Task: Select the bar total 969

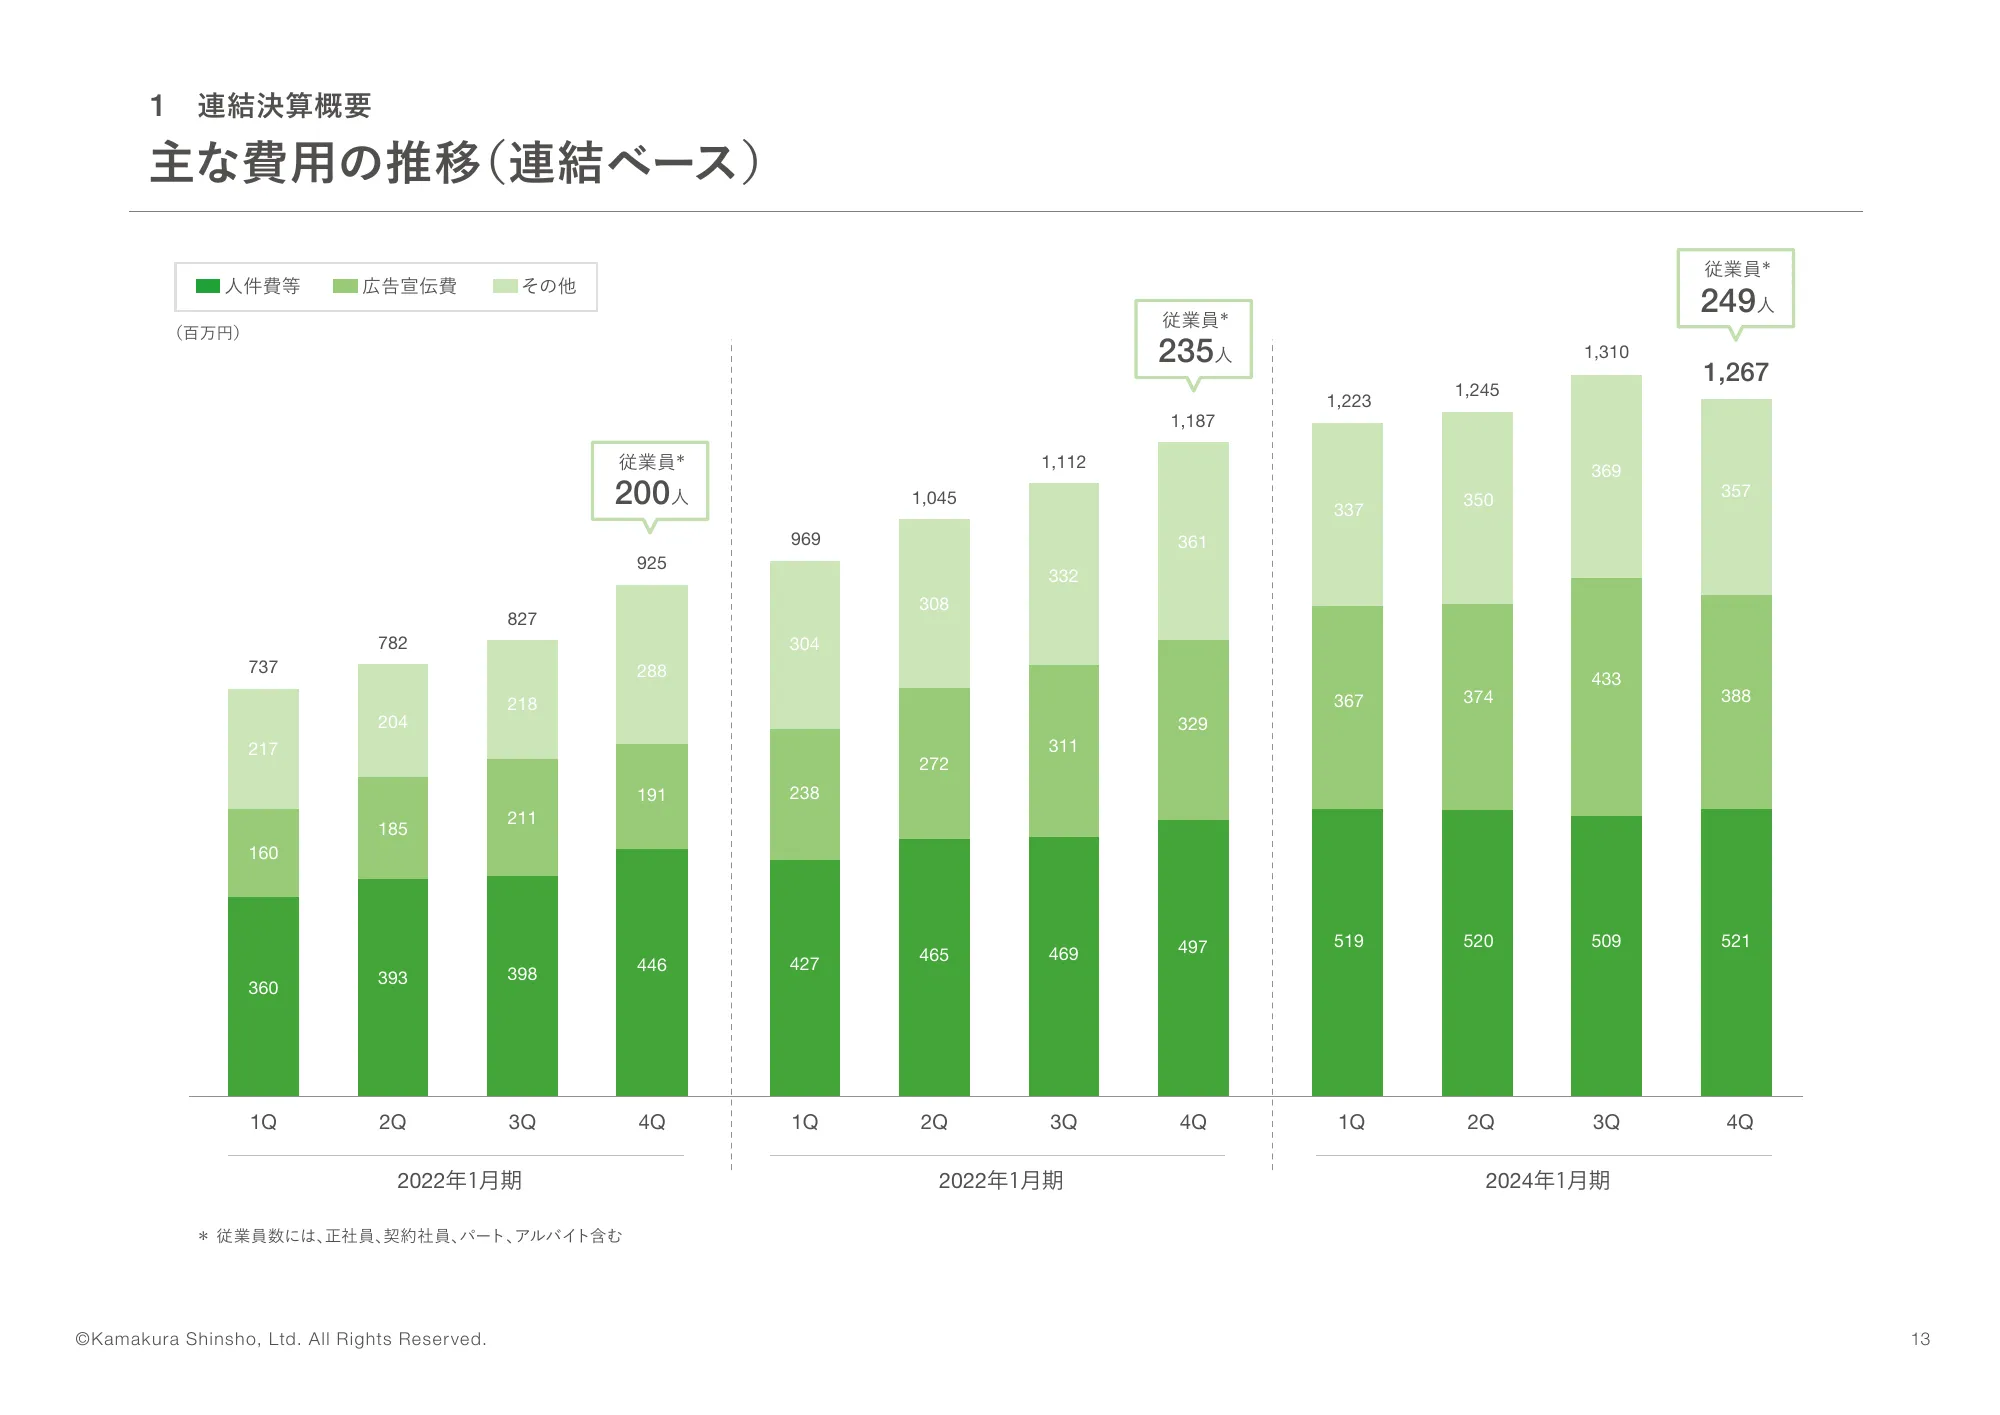Action: coord(805,539)
